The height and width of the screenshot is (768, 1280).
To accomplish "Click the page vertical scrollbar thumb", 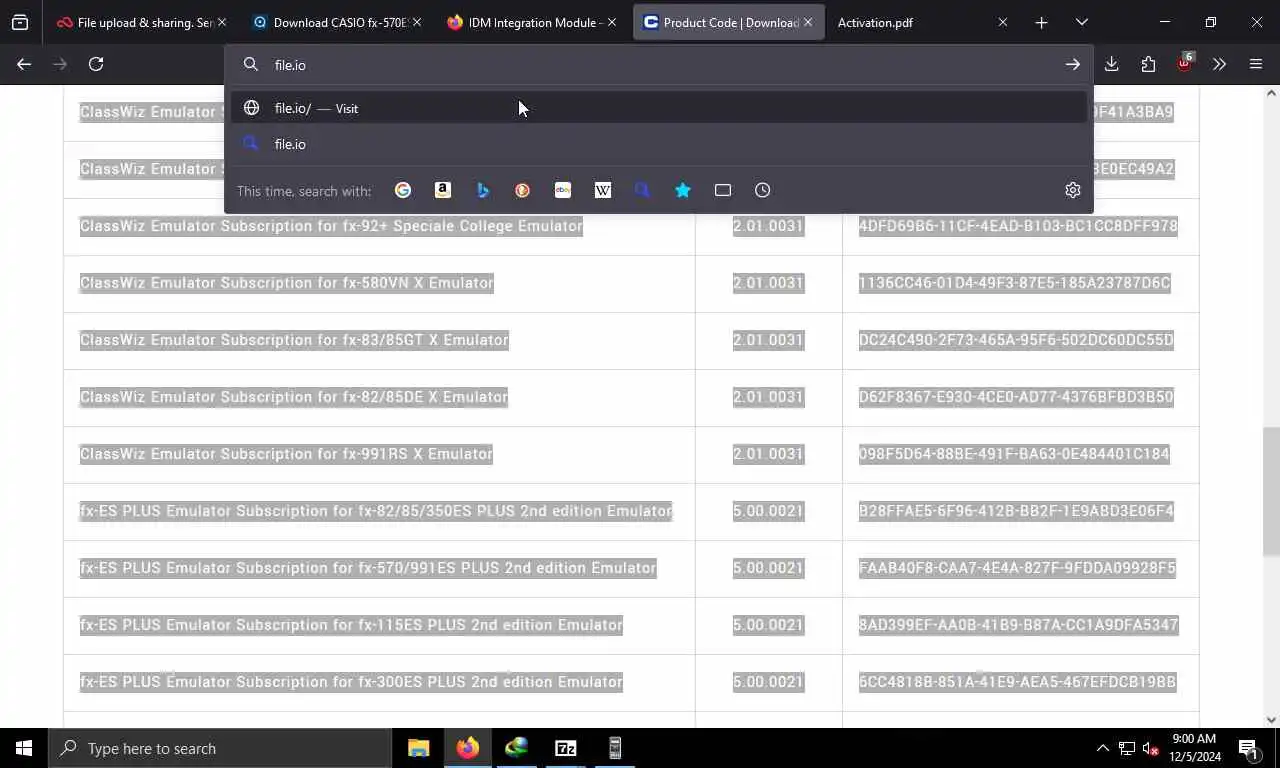I will (1271, 492).
